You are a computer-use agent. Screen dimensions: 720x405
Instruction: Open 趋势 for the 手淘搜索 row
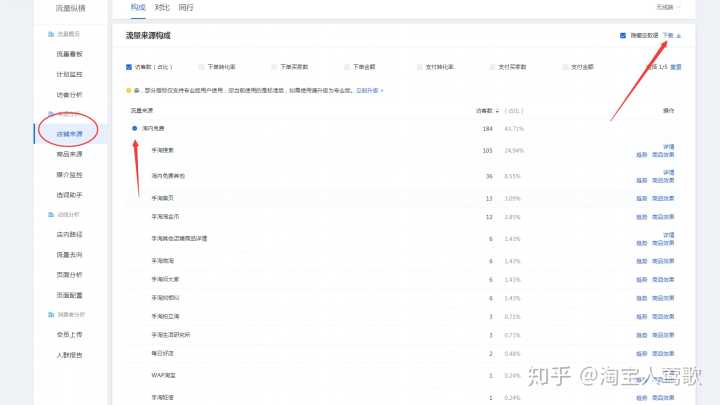[x=641, y=155]
